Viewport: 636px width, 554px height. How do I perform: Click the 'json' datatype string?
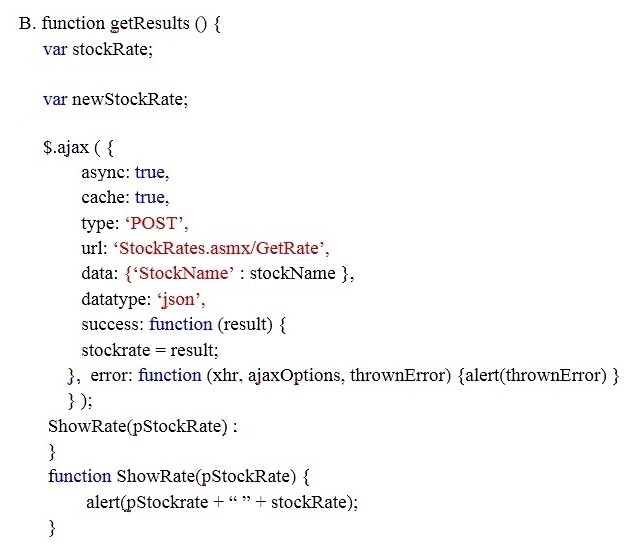pyautogui.click(x=181, y=300)
